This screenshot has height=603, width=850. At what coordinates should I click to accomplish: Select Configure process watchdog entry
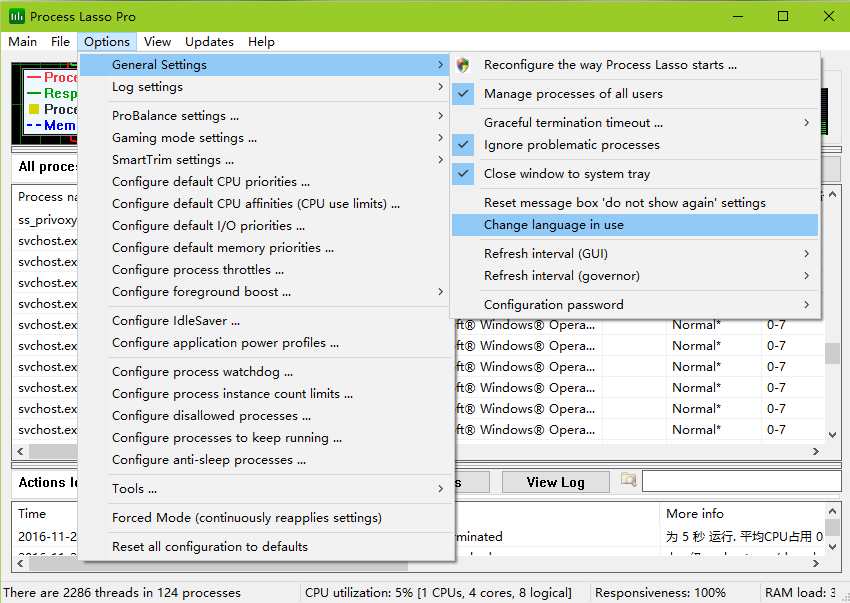point(195,372)
